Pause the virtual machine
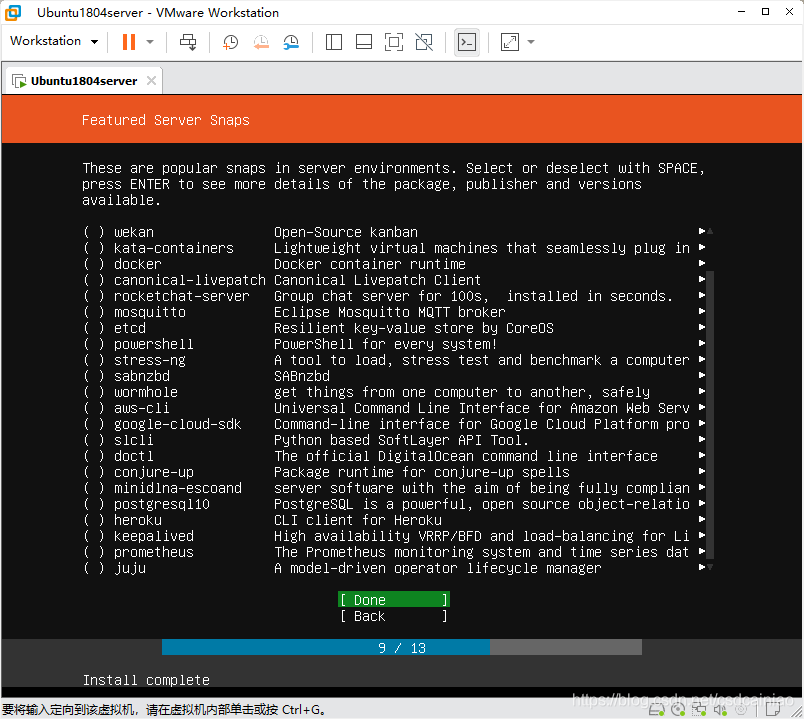Viewport: 804px width, 719px height. coord(129,42)
